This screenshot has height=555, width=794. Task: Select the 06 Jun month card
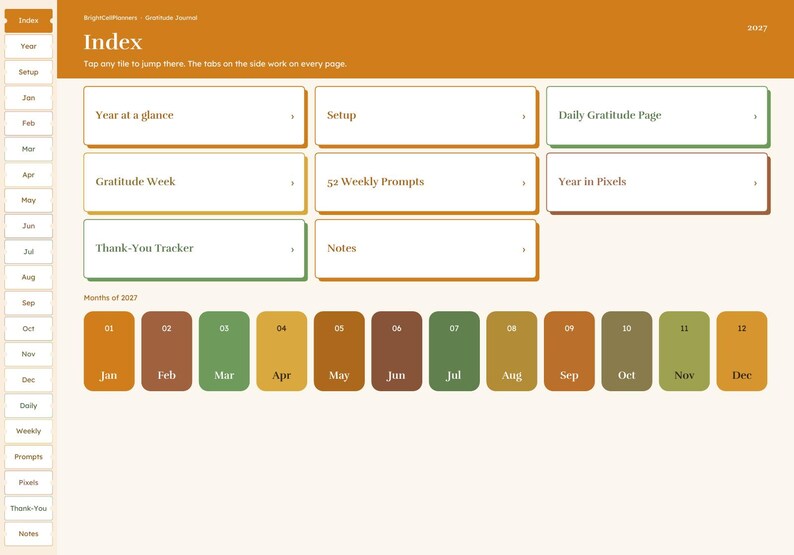point(396,351)
